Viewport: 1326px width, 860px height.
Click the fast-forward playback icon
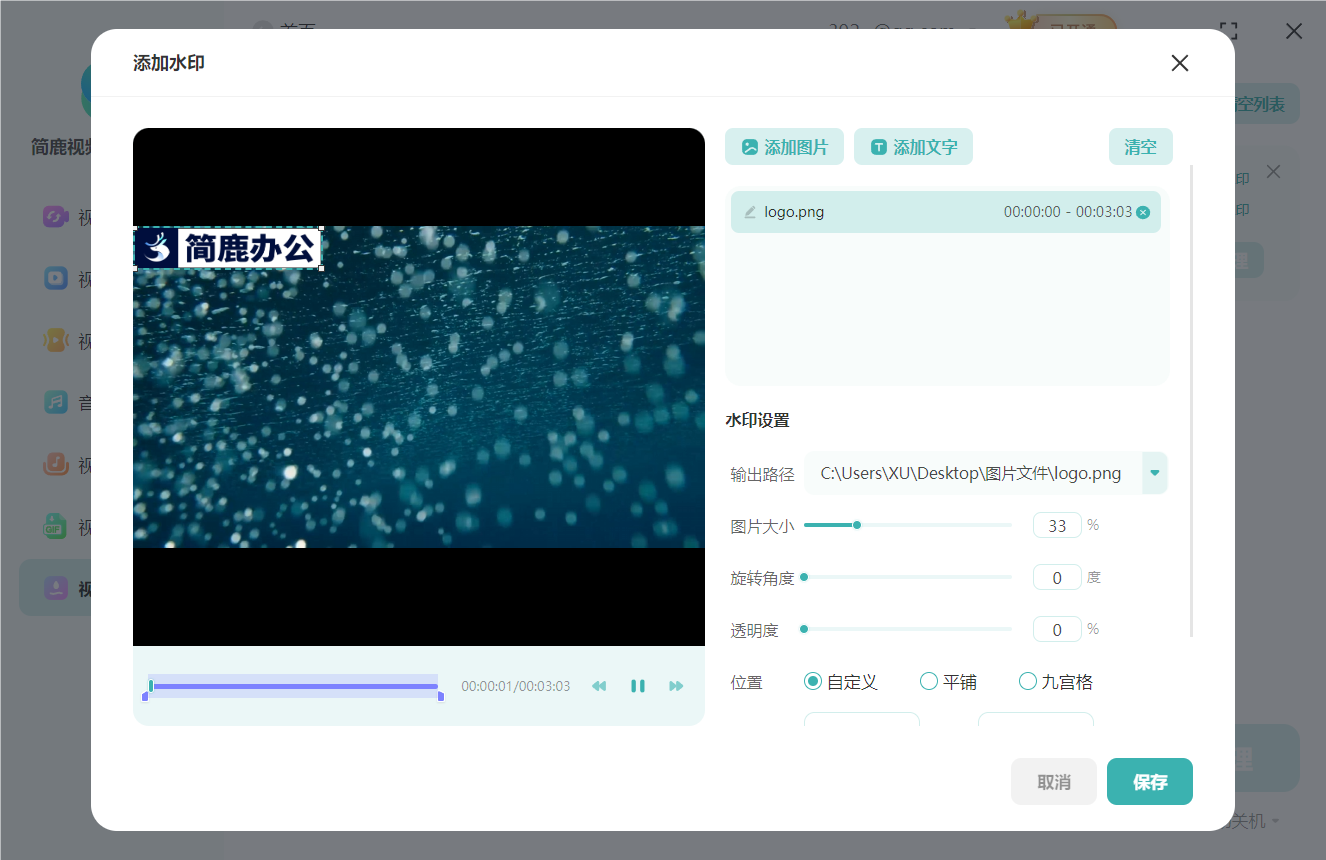tap(676, 686)
